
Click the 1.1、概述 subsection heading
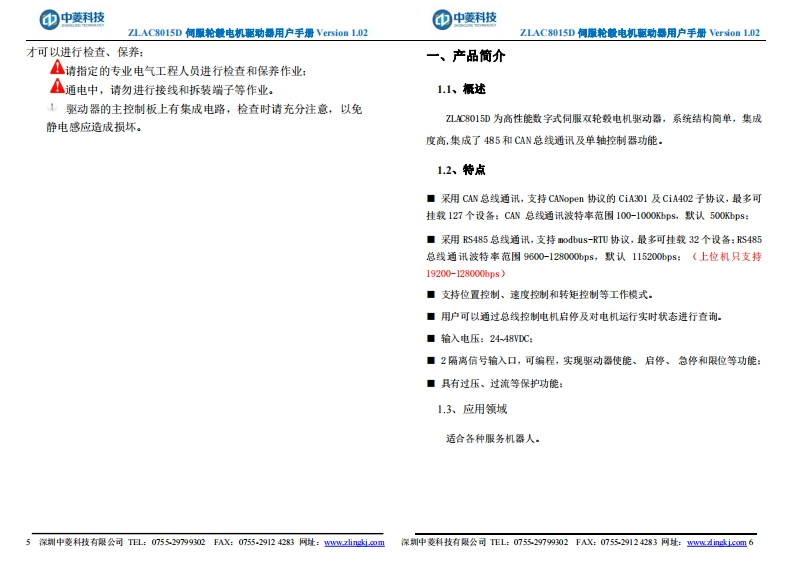461,90
